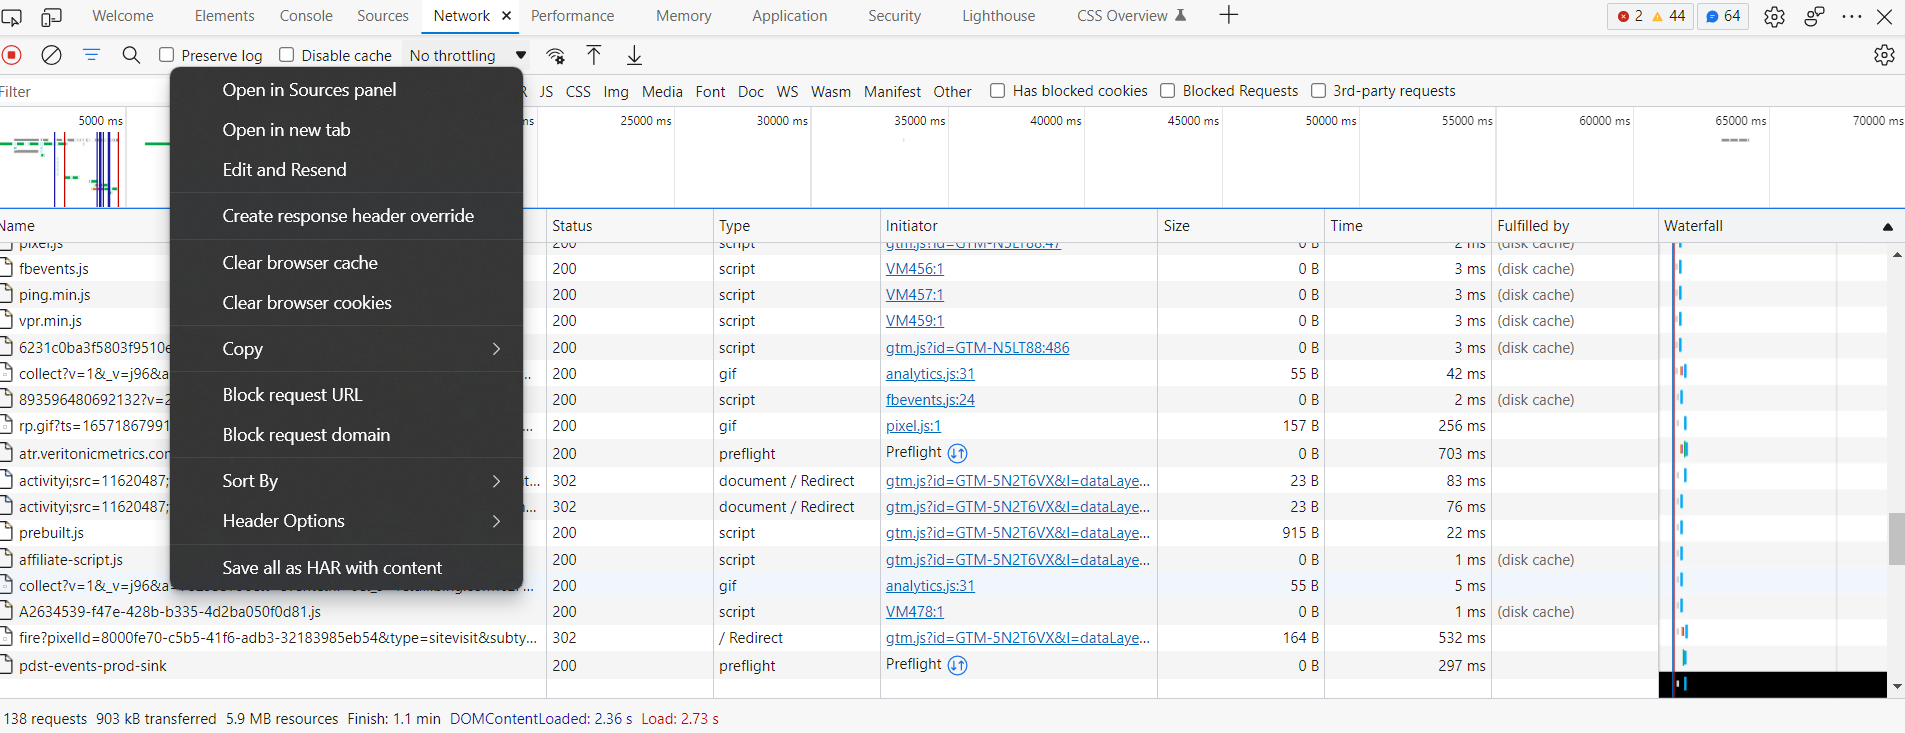The height and width of the screenshot is (733, 1905).
Task: Click the Export HAR download arrow
Action: (634, 55)
